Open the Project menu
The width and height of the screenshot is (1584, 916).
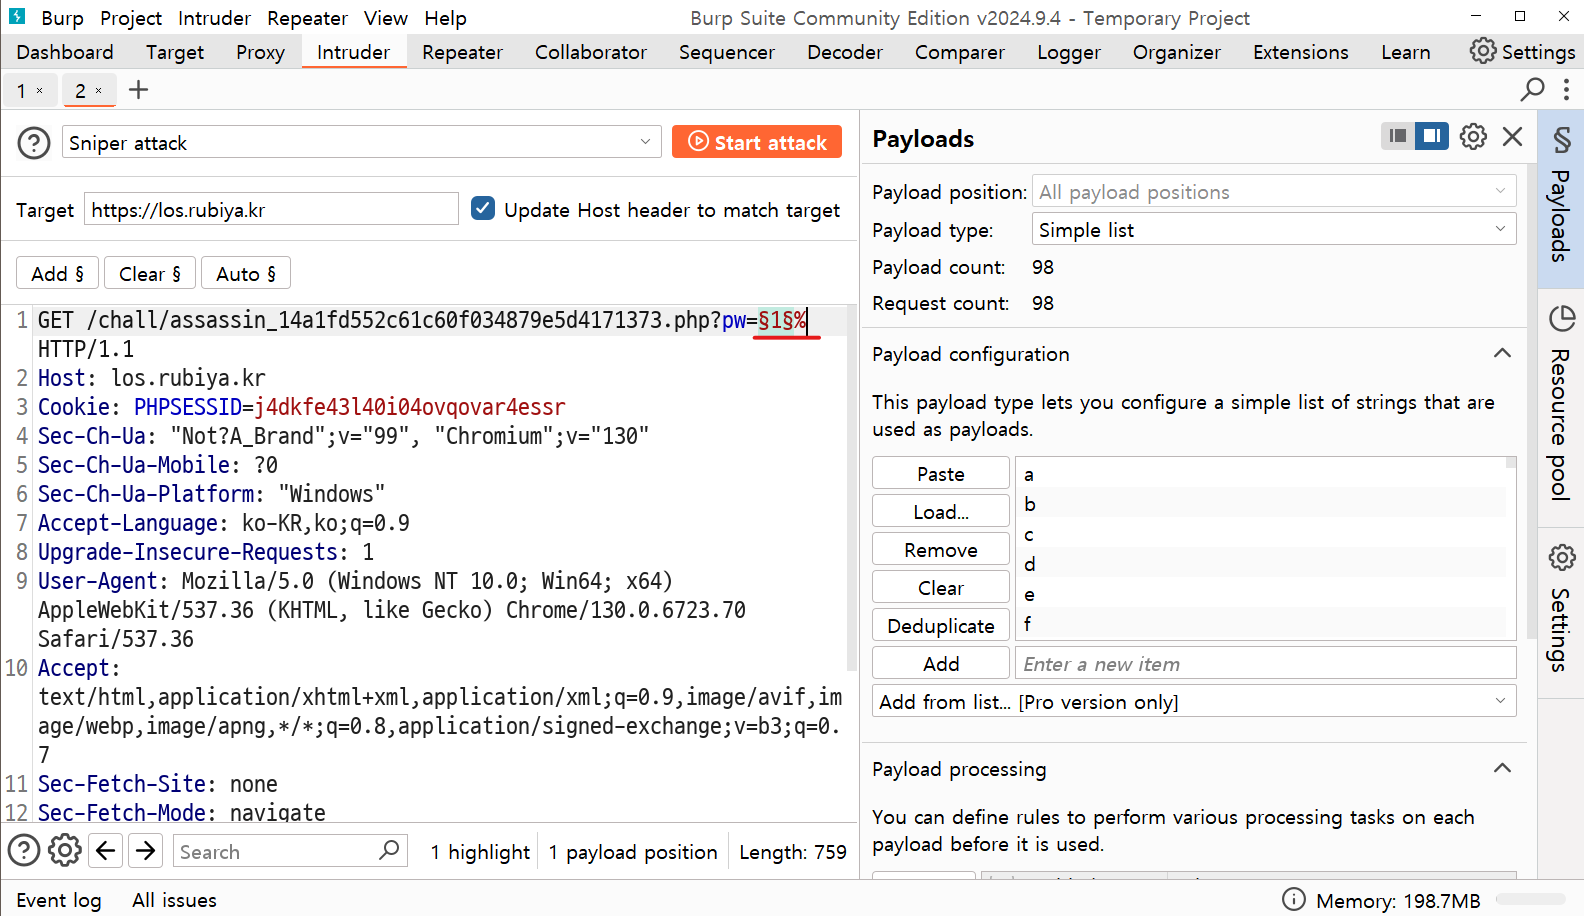click(x=131, y=18)
